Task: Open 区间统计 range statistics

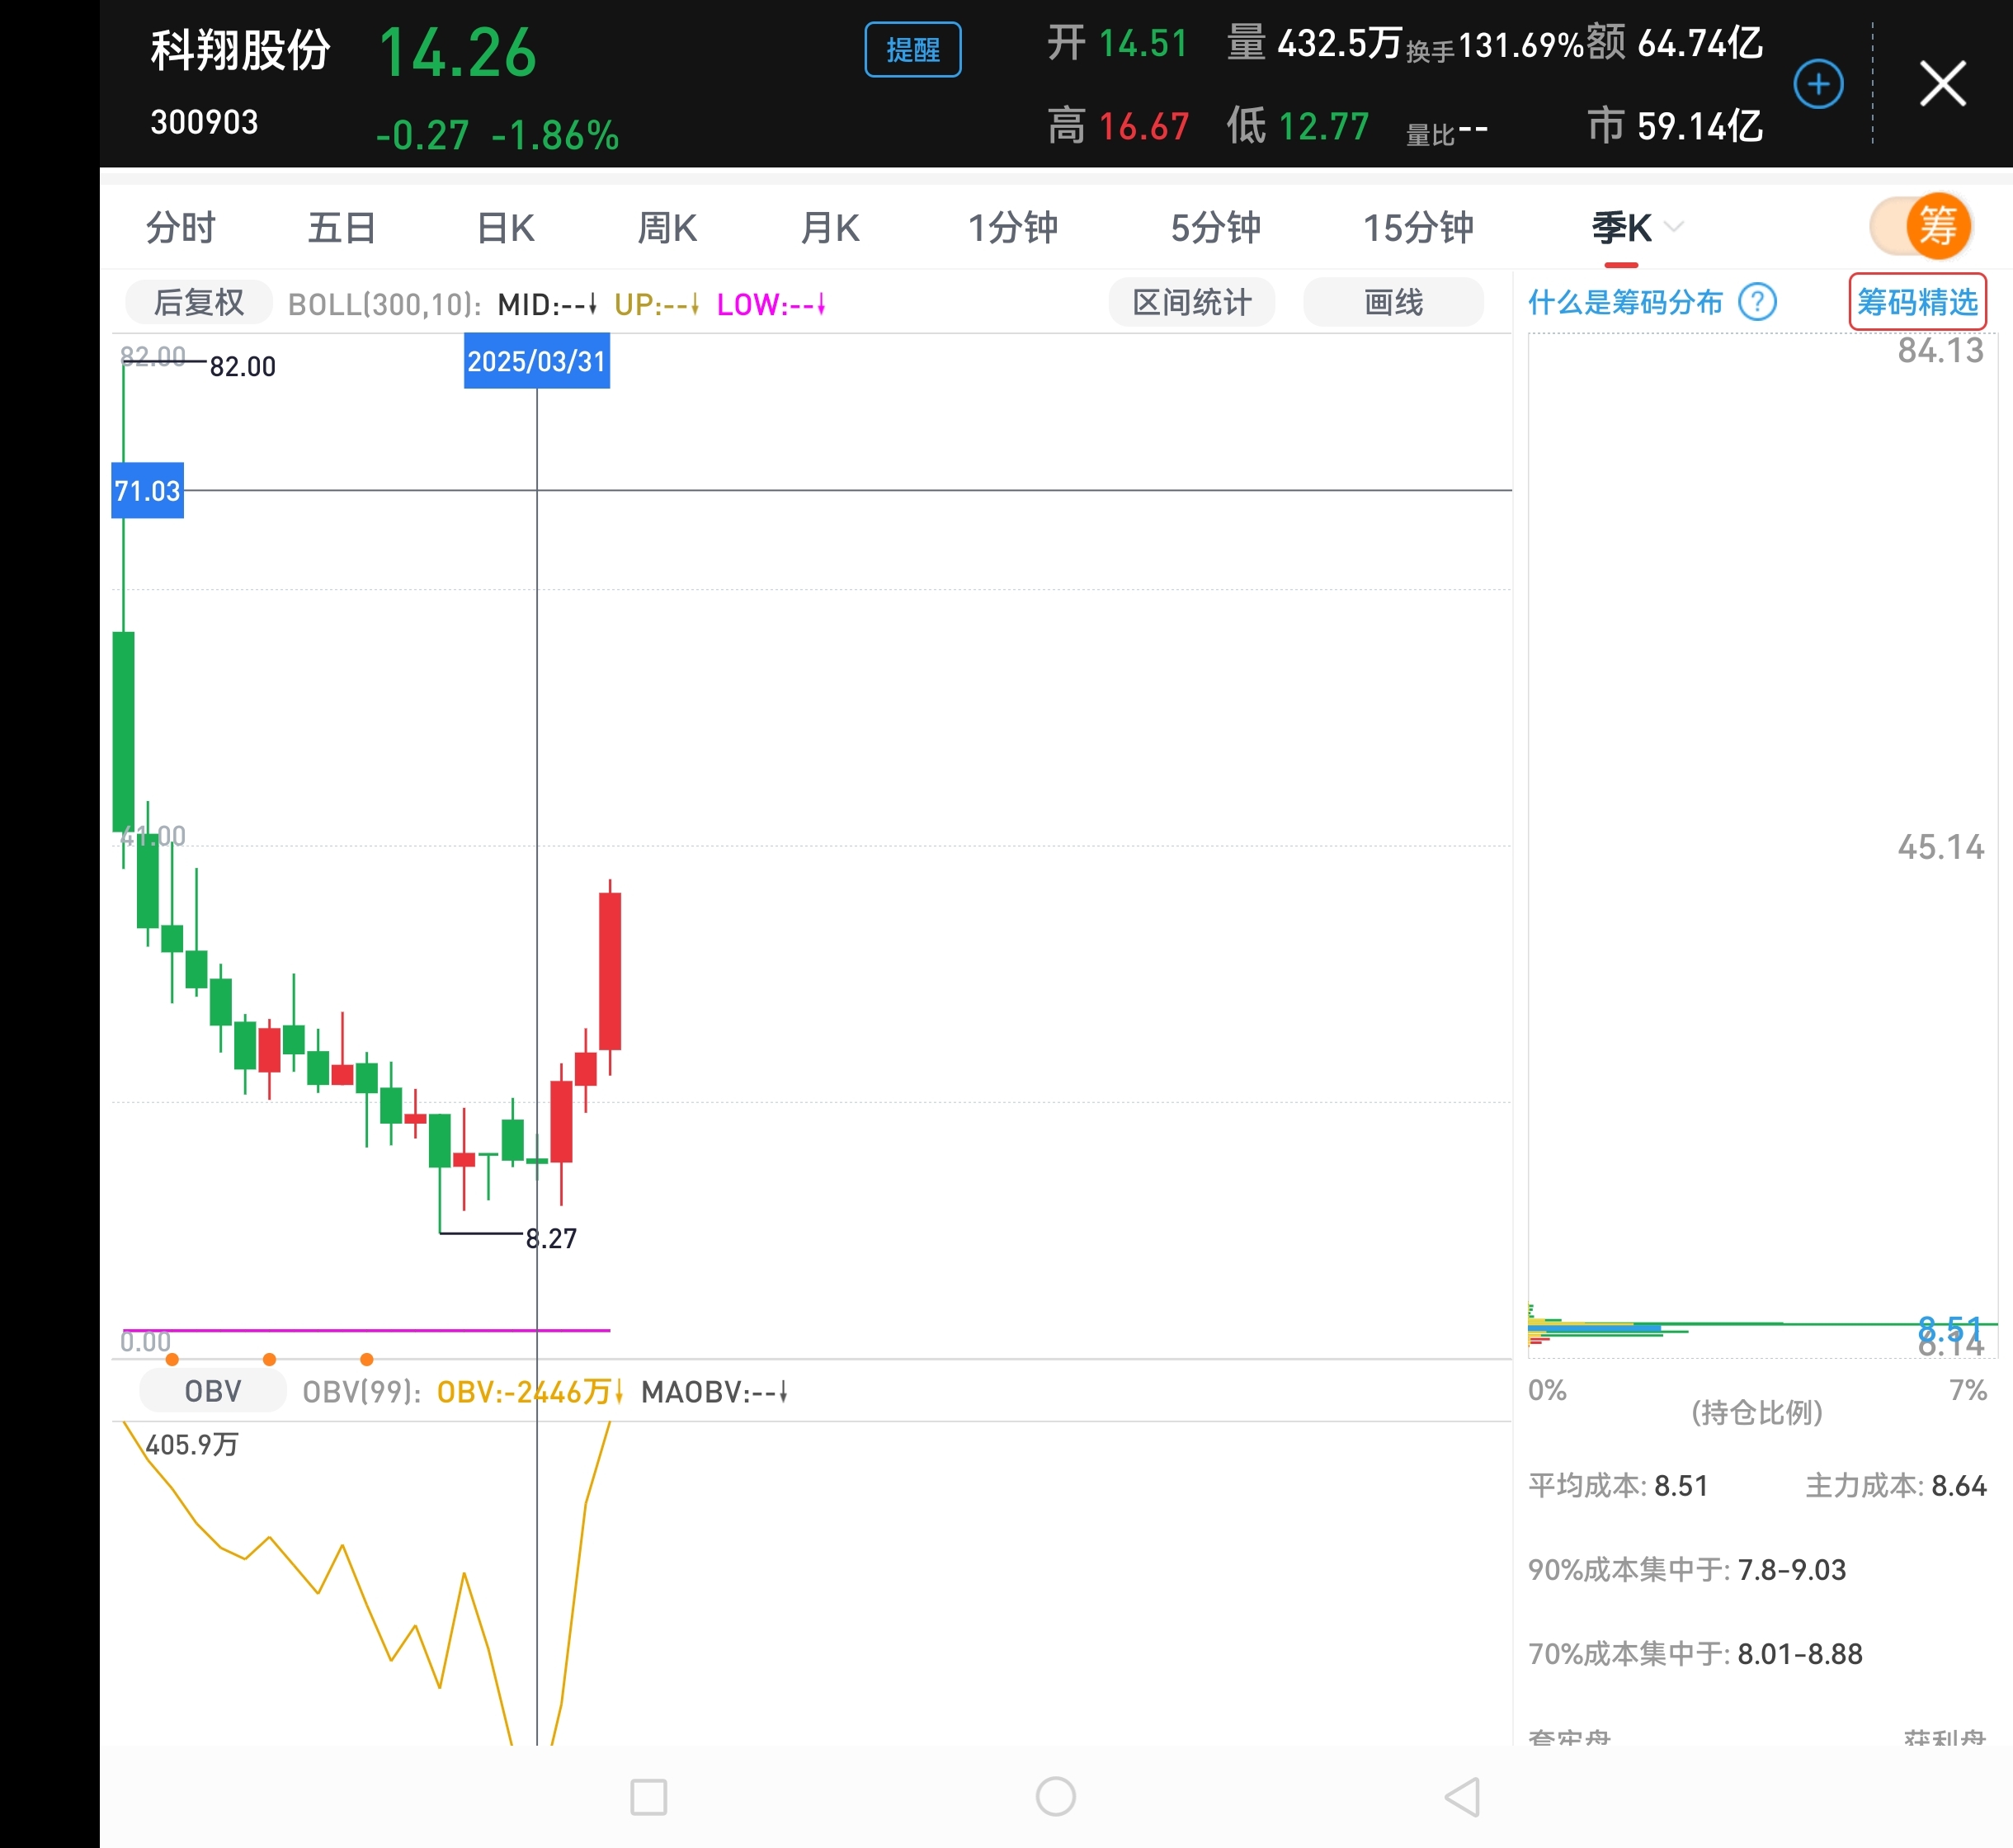Action: pyautogui.click(x=1191, y=302)
